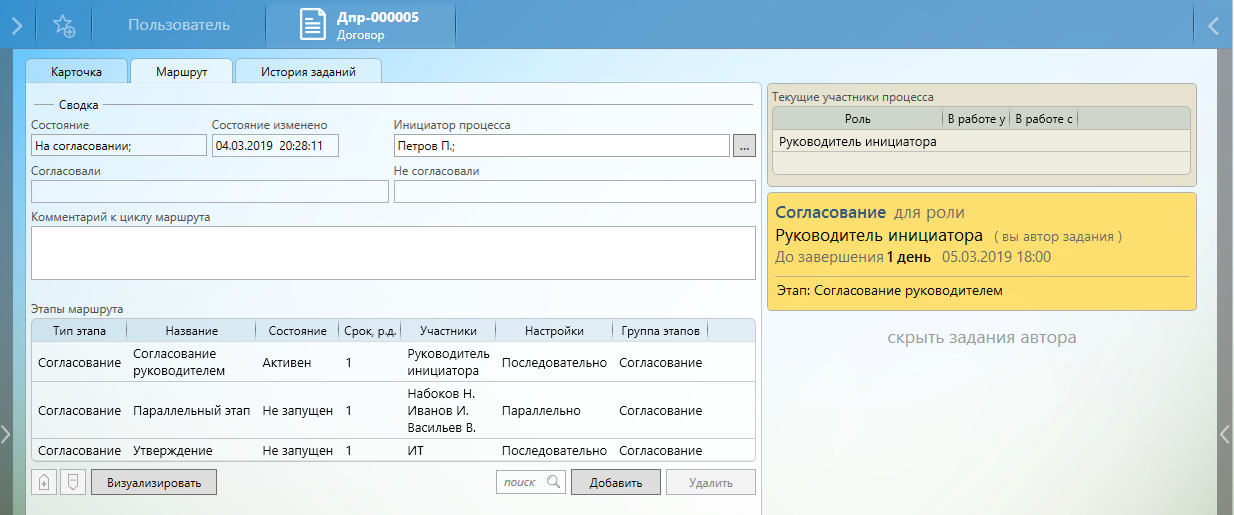The width and height of the screenshot is (1234, 515).
Task: Click the left-edge middle chevron arrow
Action: click(6, 433)
